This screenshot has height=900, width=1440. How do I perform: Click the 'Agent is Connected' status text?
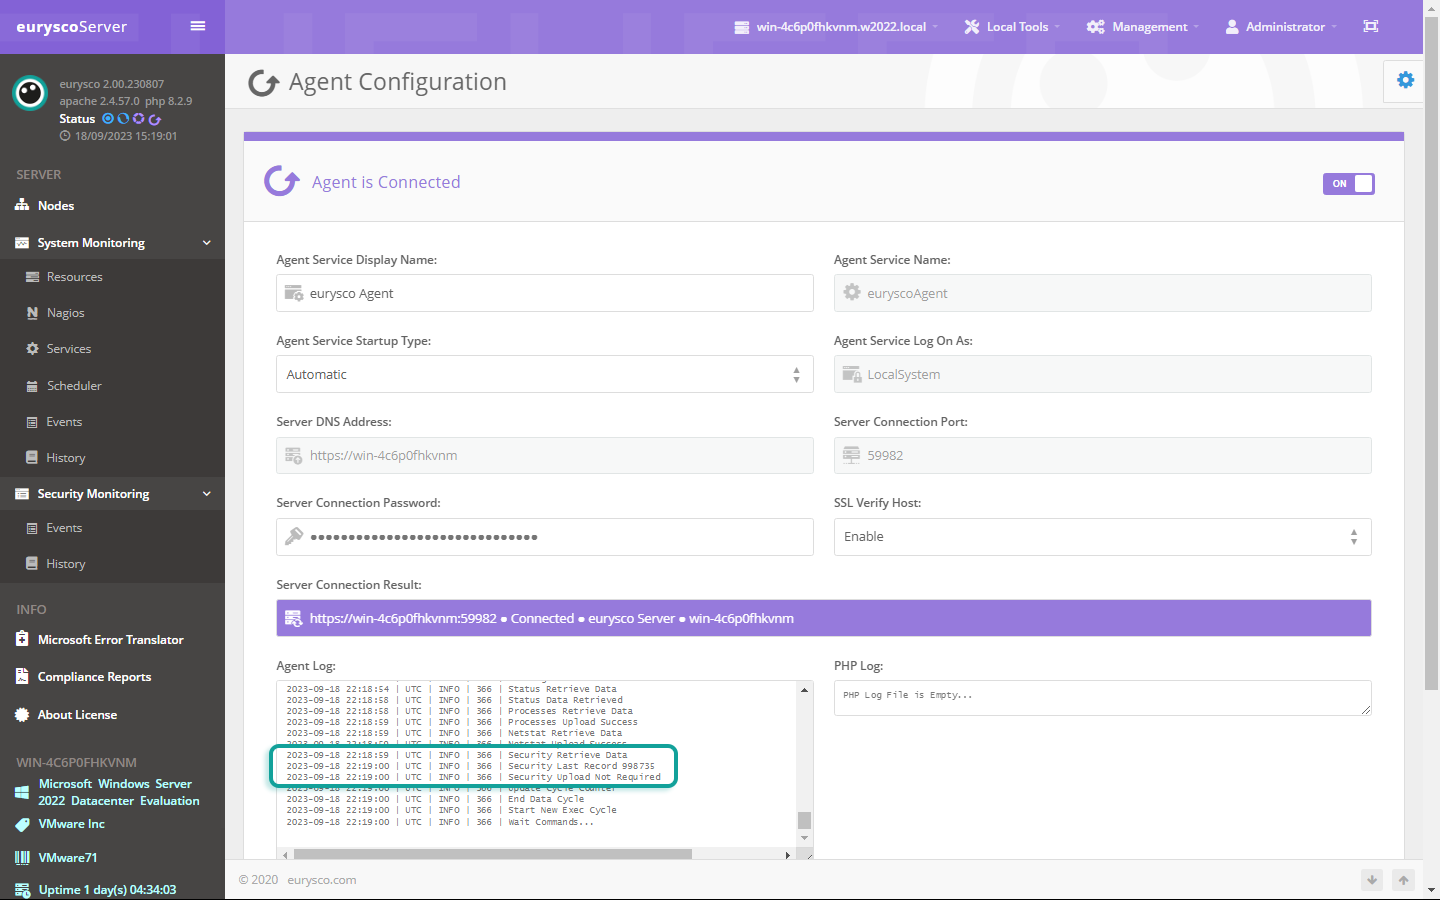coord(386,182)
